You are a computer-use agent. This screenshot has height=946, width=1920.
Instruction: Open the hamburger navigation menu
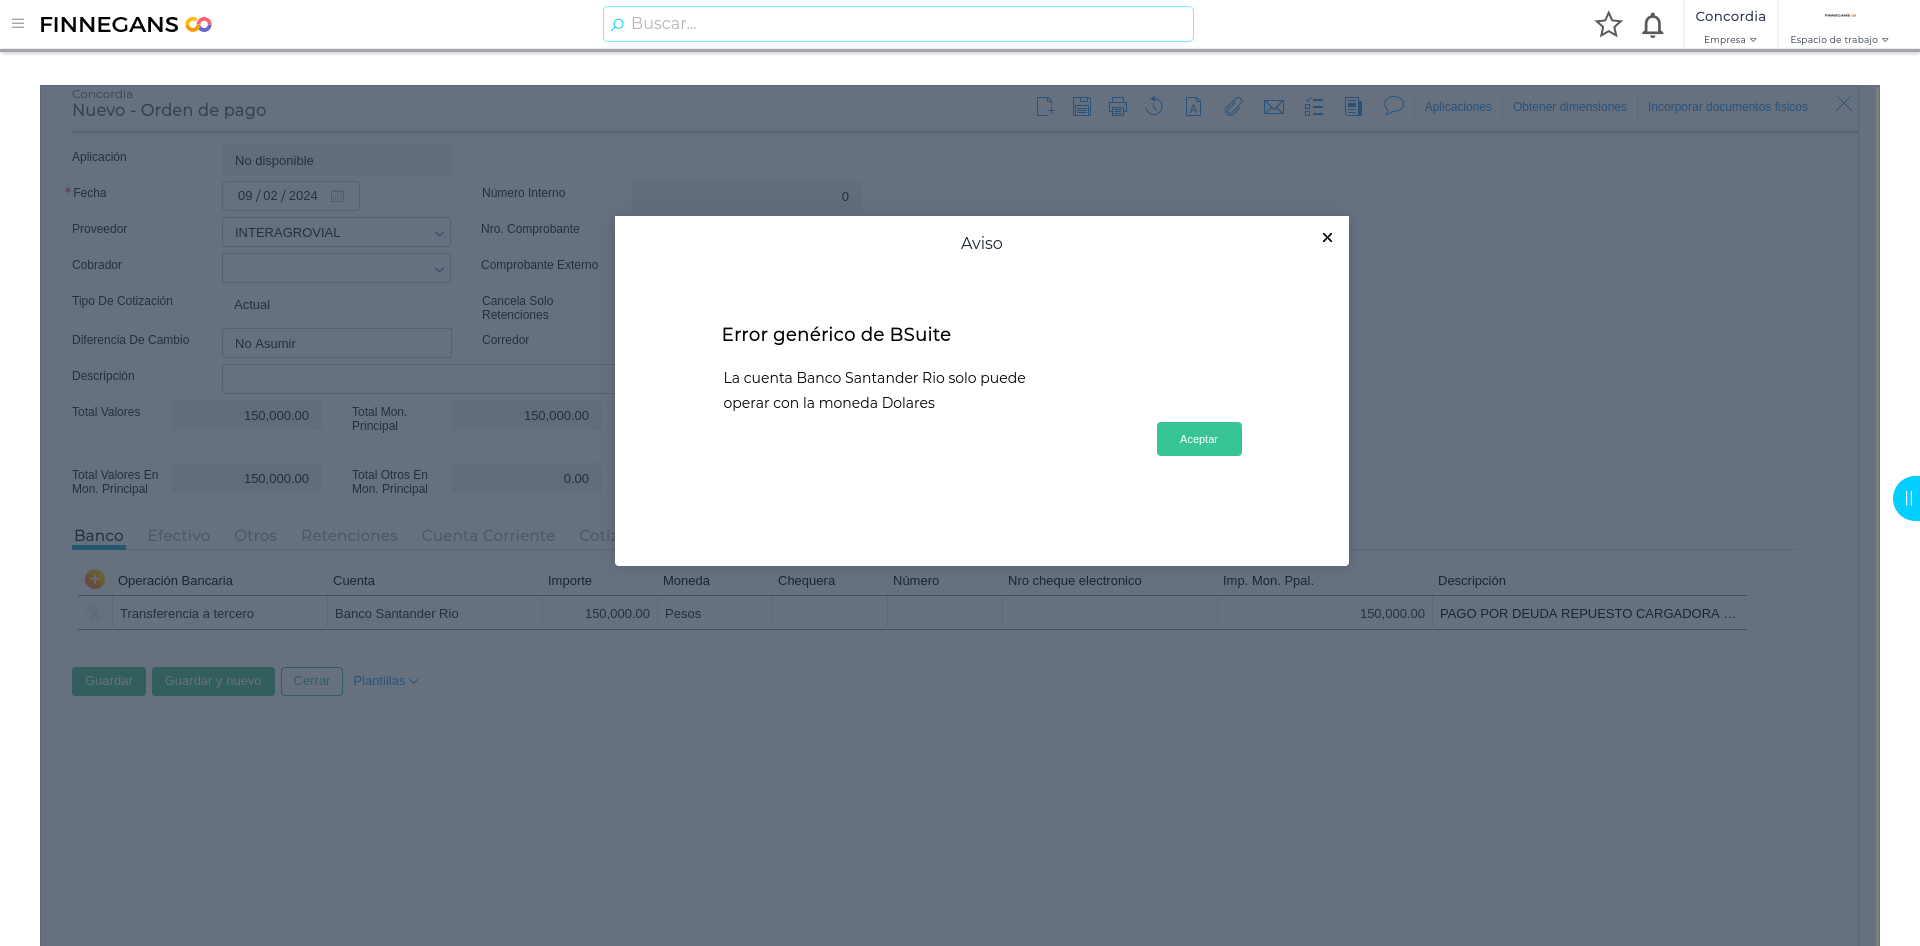click(x=18, y=24)
